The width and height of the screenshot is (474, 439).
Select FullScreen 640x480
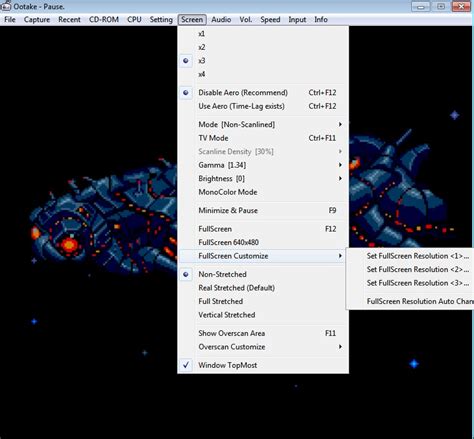pyautogui.click(x=263, y=242)
